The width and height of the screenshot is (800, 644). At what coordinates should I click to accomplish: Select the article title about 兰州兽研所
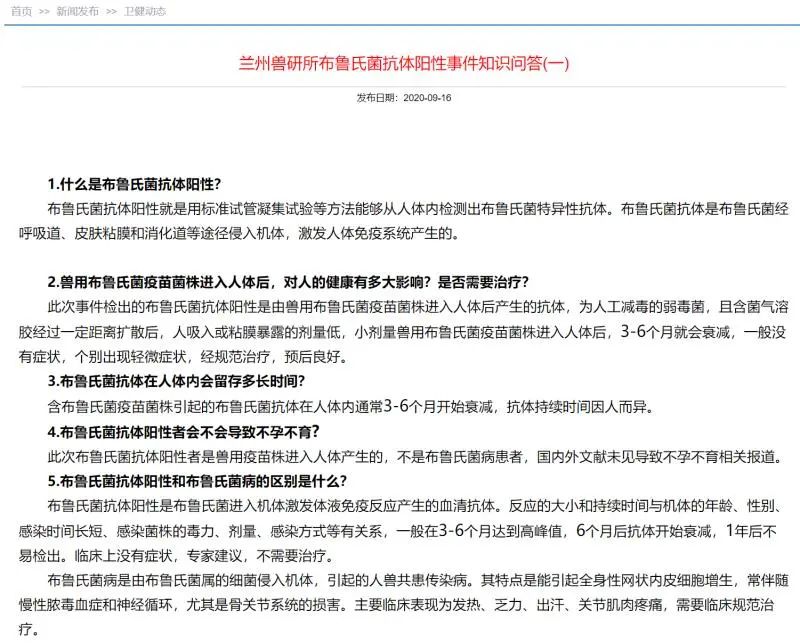pyautogui.click(x=400, y=62)
